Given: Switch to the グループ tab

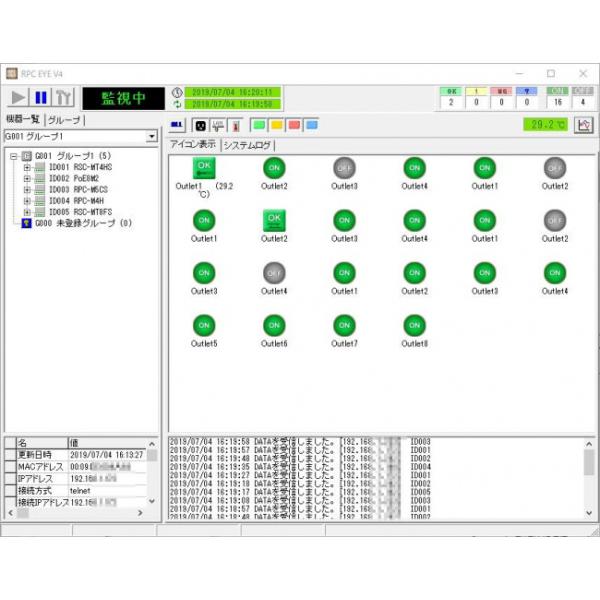Looking at the screenshot, I should pos(64,120).
